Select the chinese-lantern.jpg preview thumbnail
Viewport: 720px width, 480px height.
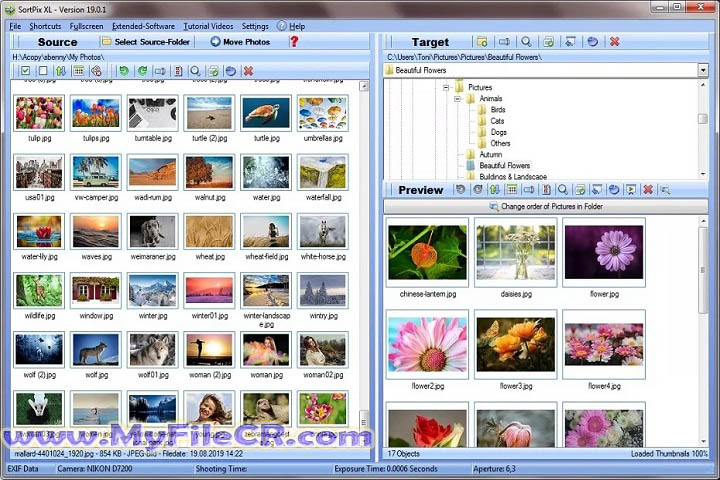point(427,252)
